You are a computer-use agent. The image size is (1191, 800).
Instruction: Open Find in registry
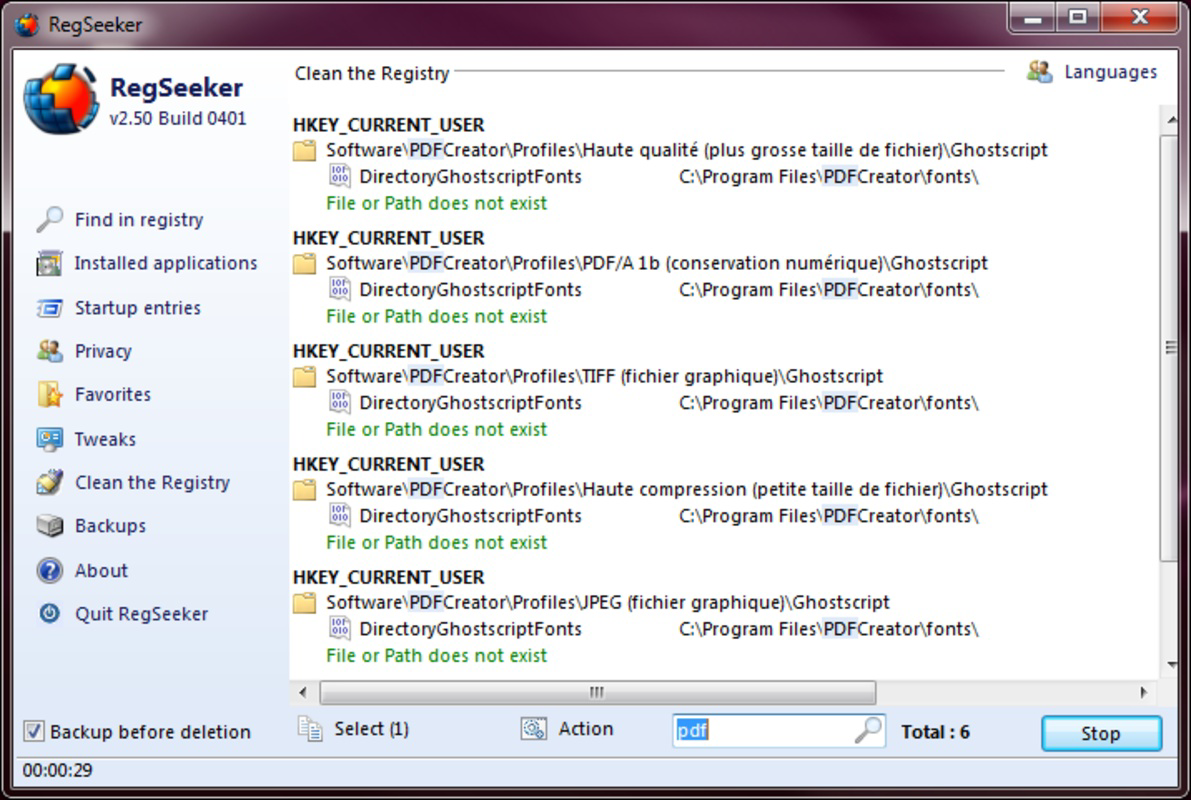(x=139, y=220)
